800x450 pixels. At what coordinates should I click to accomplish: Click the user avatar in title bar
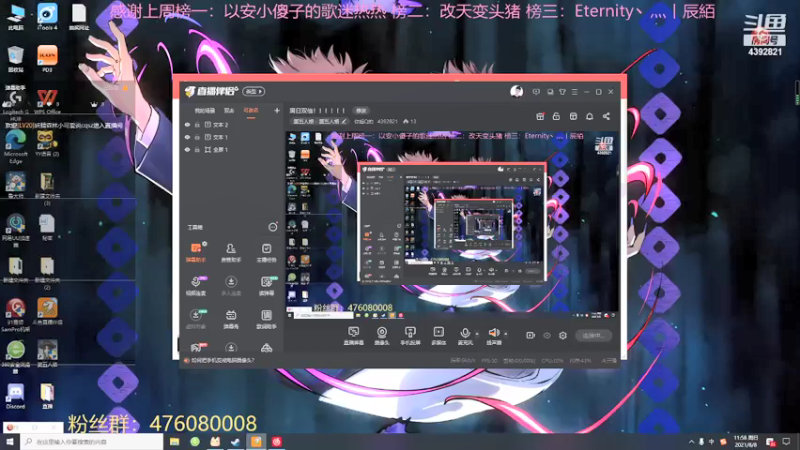coord(516,91)
